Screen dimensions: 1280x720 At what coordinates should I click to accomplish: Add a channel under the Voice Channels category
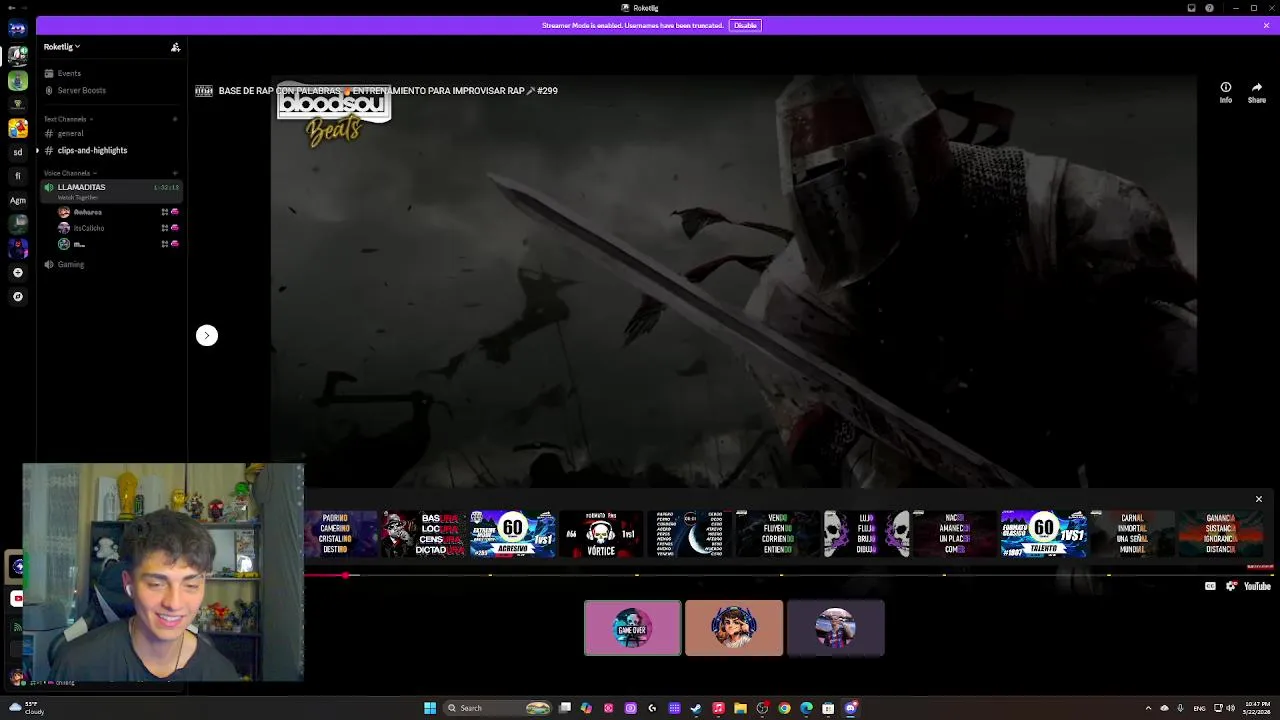[x=175, y=173]
